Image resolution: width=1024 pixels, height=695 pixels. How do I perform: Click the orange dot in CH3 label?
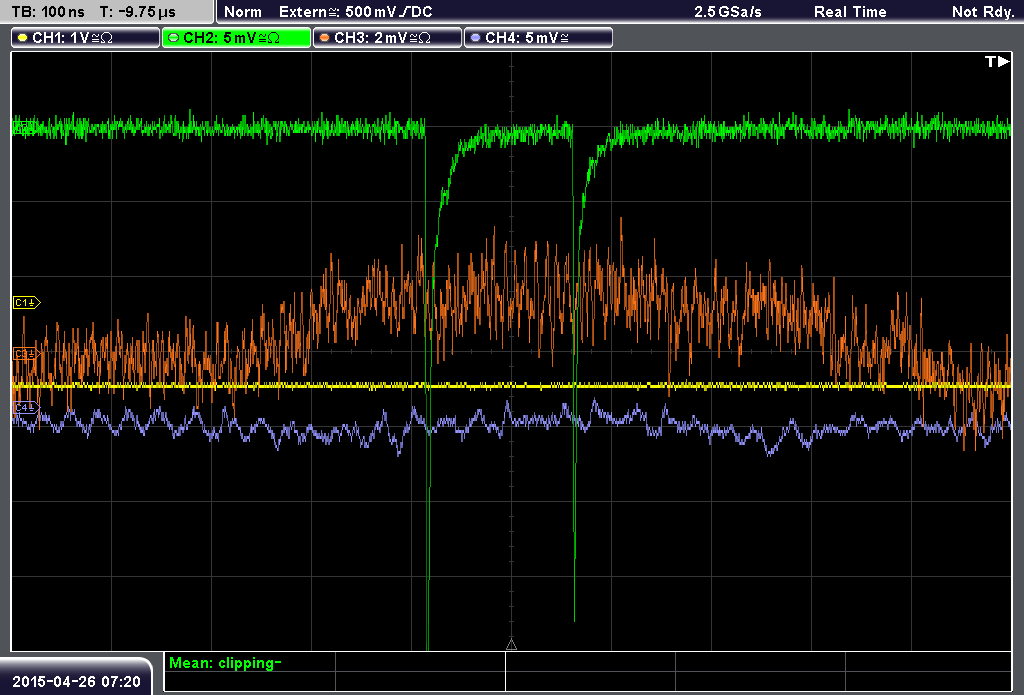click(324, 38)
